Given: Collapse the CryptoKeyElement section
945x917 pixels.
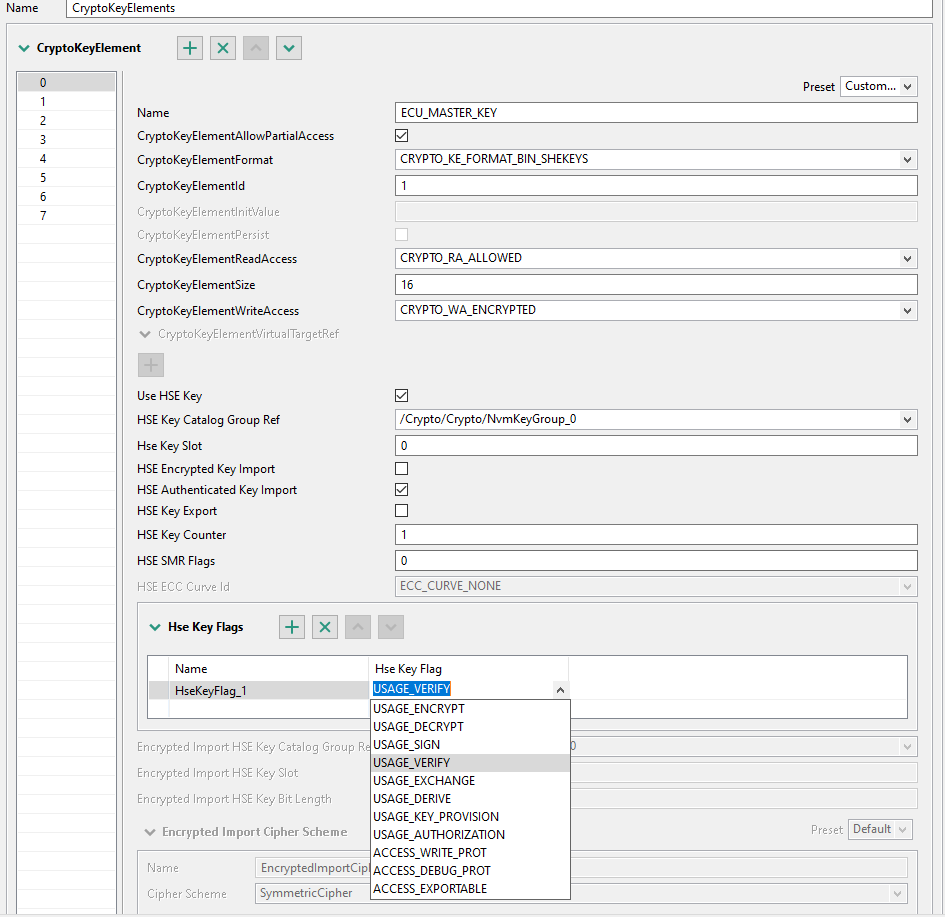Looking at the screenshot, I should [x=22, y=47].
